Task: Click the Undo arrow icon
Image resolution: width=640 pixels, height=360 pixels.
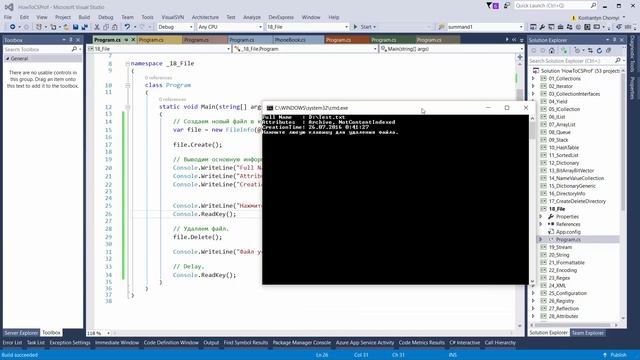Action: [x=127, y=27]
